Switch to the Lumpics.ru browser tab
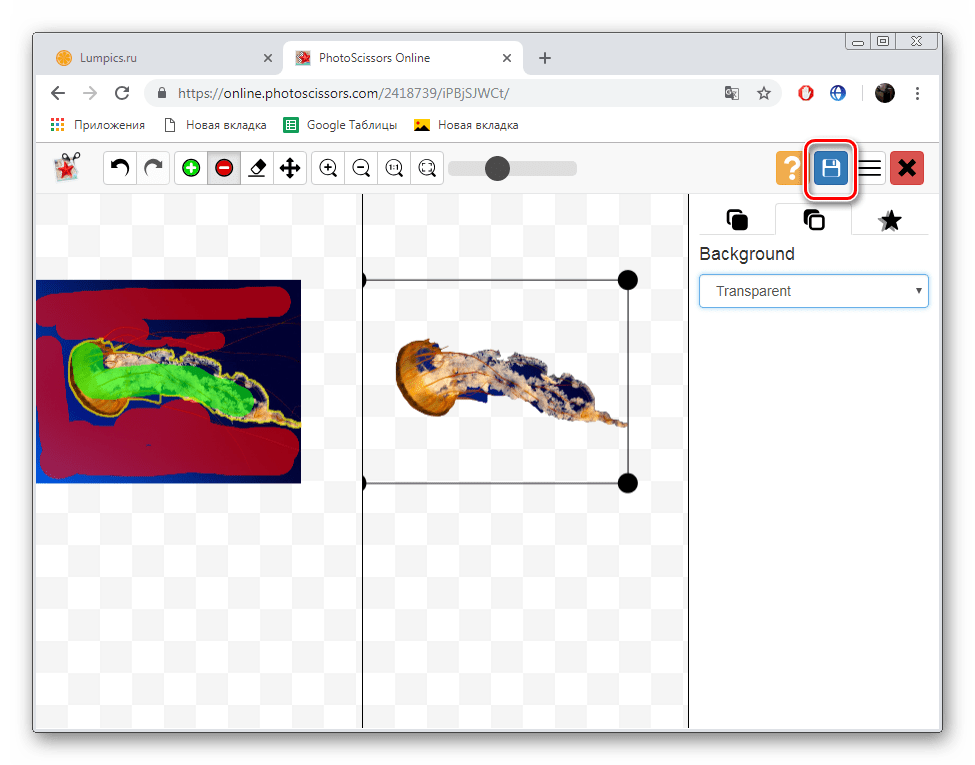This screenshot has width=975, height=765. (x=110, y=58)
